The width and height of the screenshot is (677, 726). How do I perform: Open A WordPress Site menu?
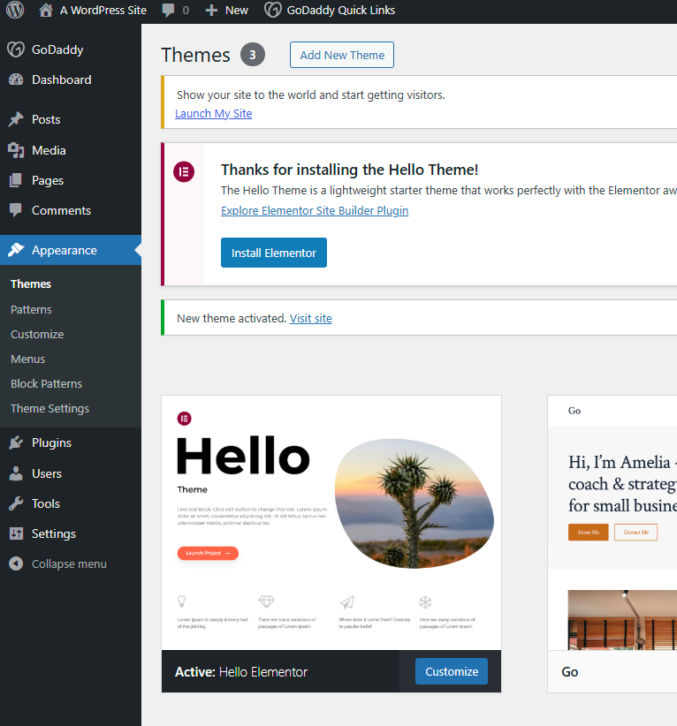(x=103, y=10)
